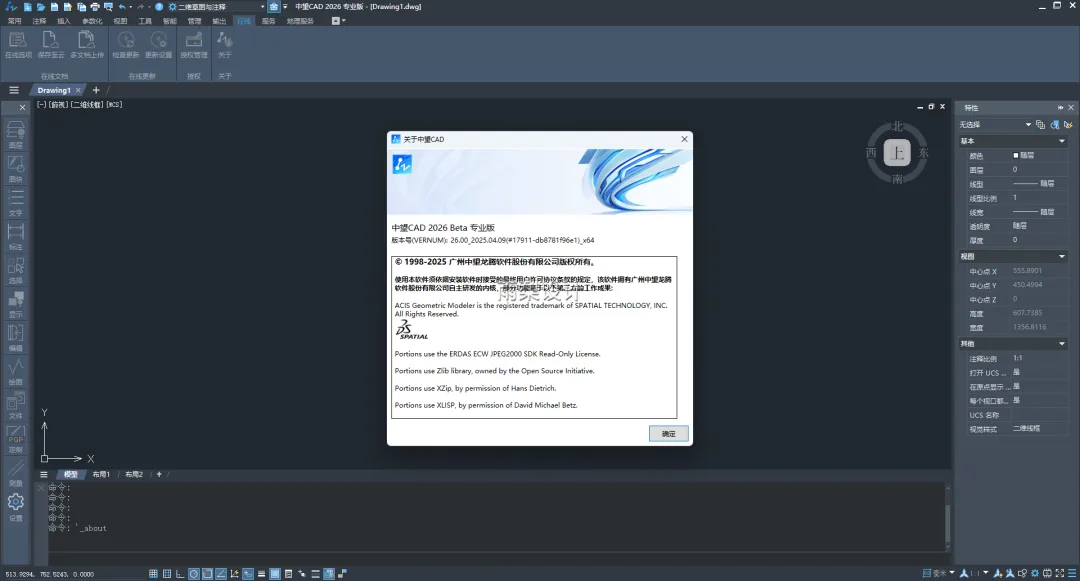
Task: Switch to the 常用 ribbon tab
Action: tap(14, 21)
